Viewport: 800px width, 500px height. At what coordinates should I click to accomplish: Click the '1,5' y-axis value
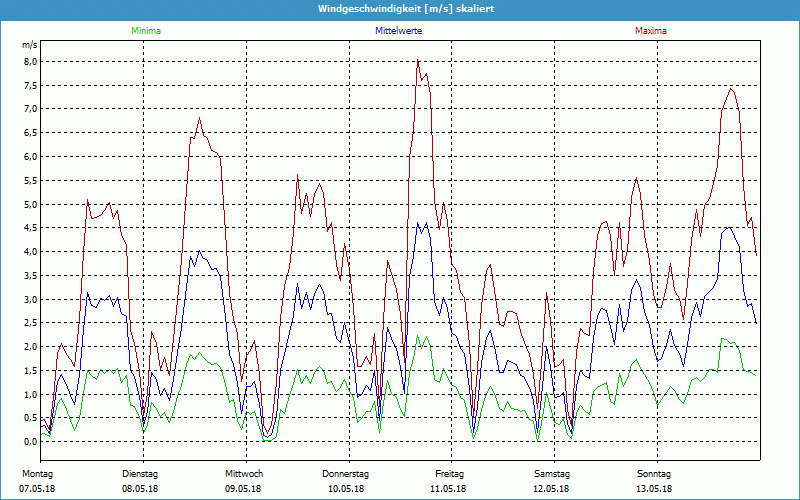31,370
